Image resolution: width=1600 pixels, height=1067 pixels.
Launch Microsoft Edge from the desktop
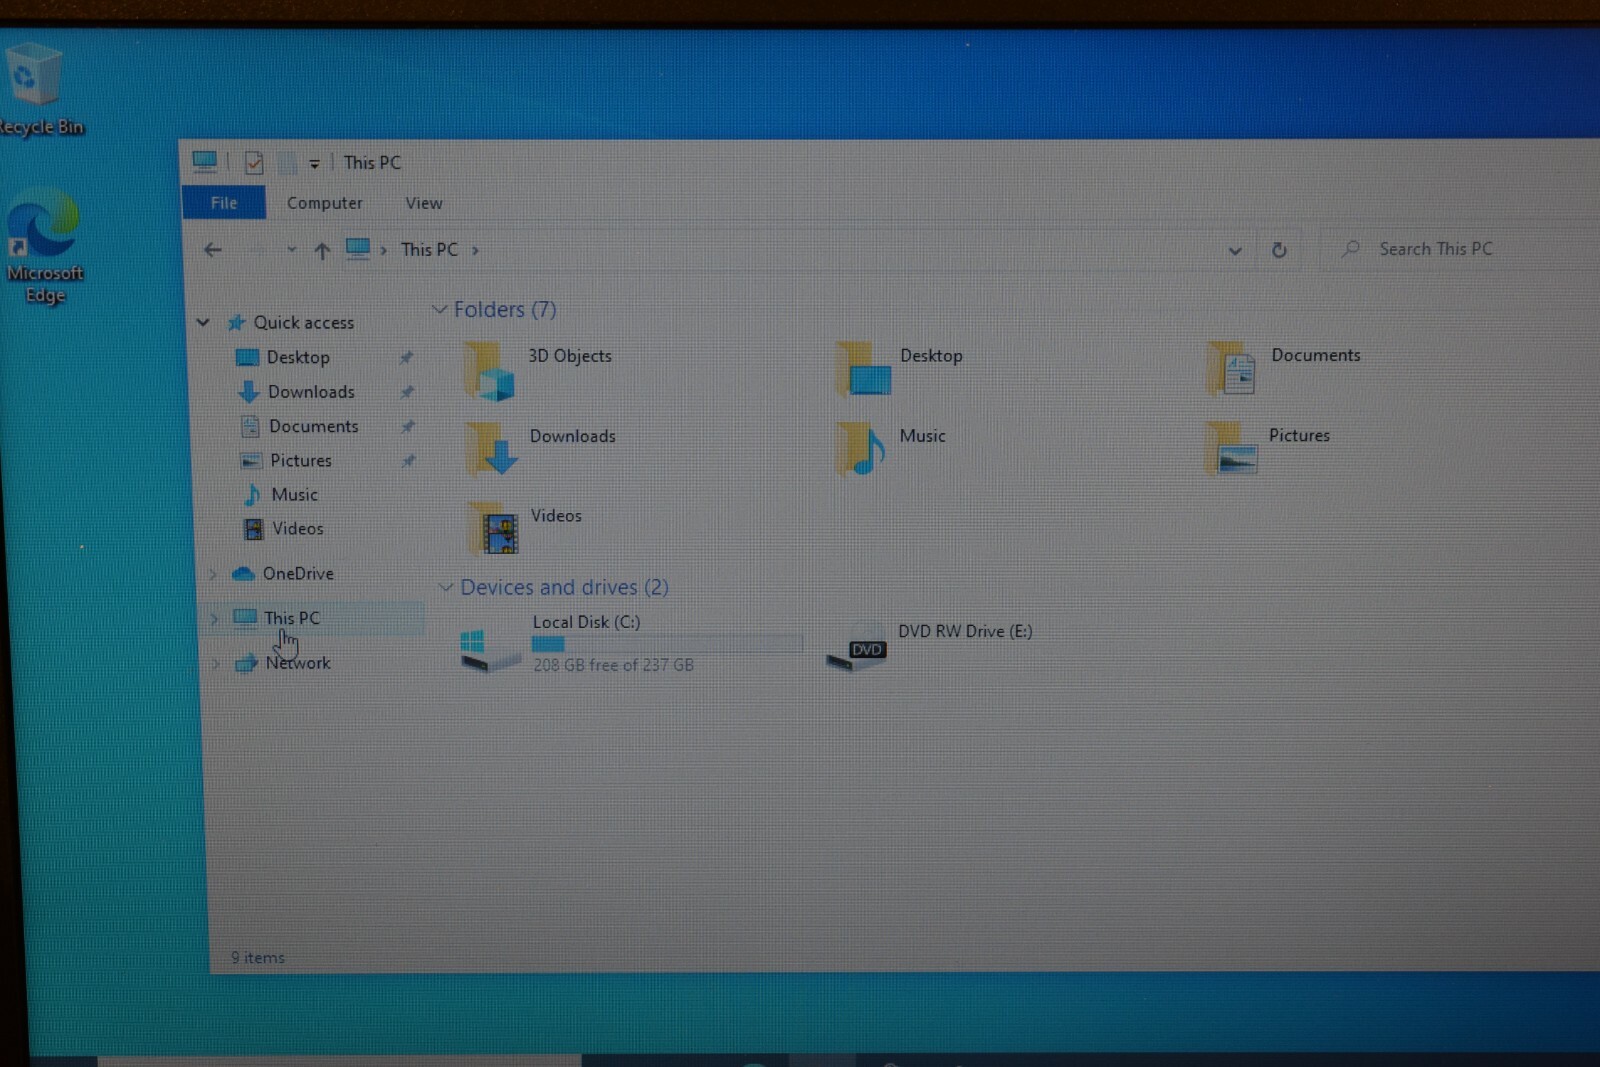click(43, 247)
